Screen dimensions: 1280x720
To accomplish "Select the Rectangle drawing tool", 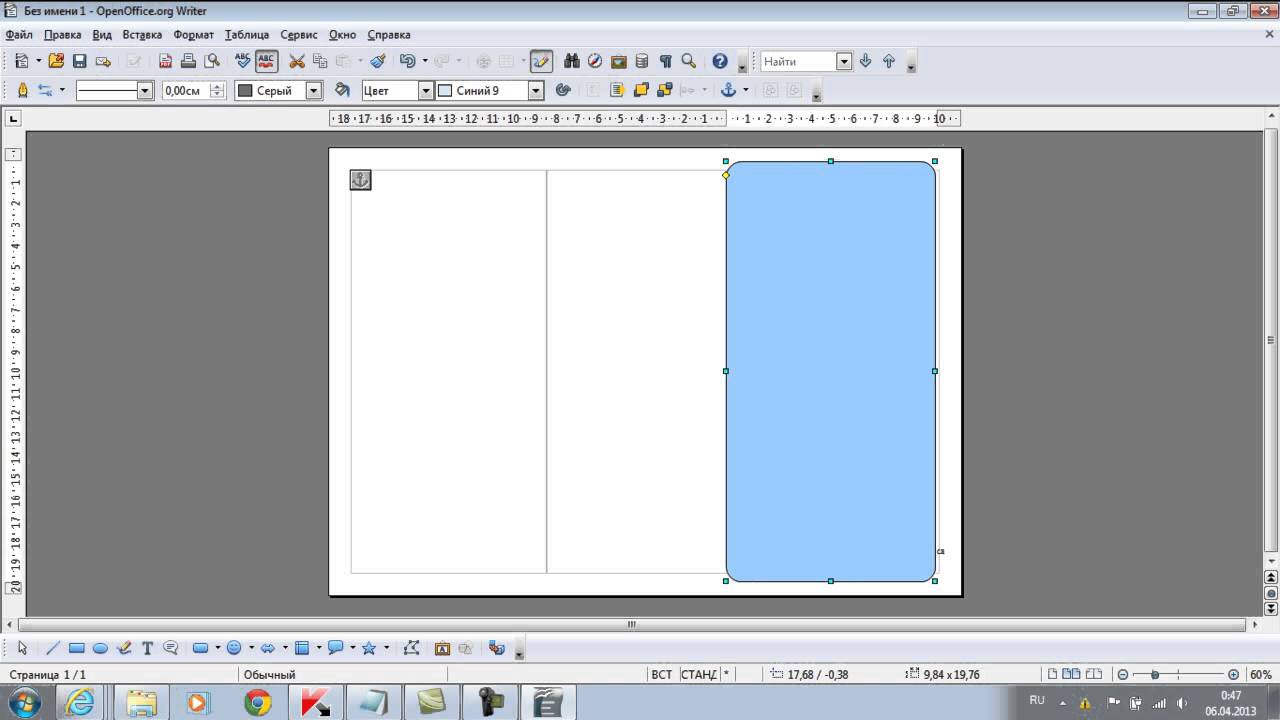I will click(76, 648).
